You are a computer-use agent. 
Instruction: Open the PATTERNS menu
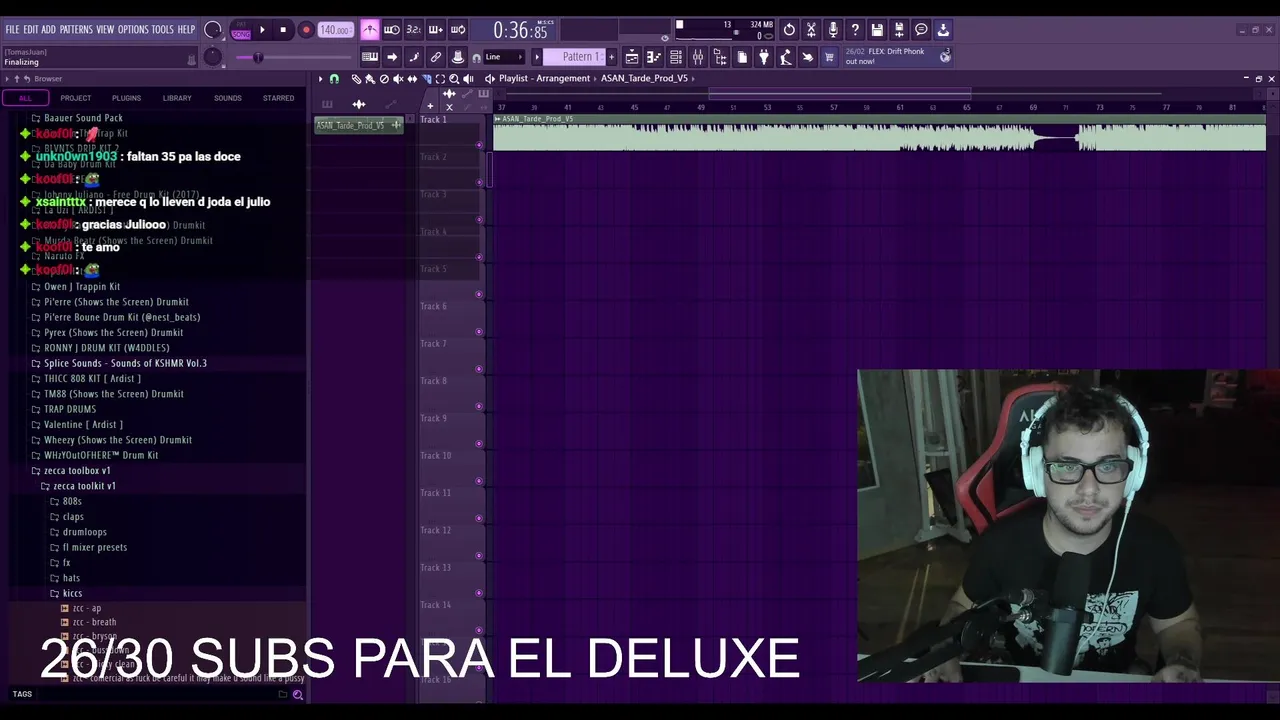click(x=76, y=30)
